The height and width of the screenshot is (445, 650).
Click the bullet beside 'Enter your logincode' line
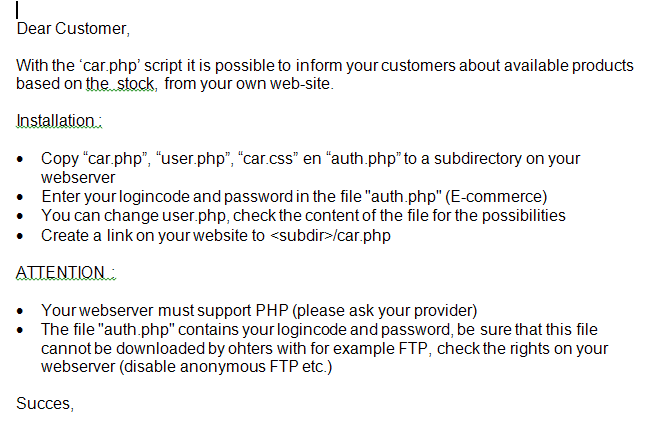22,198
